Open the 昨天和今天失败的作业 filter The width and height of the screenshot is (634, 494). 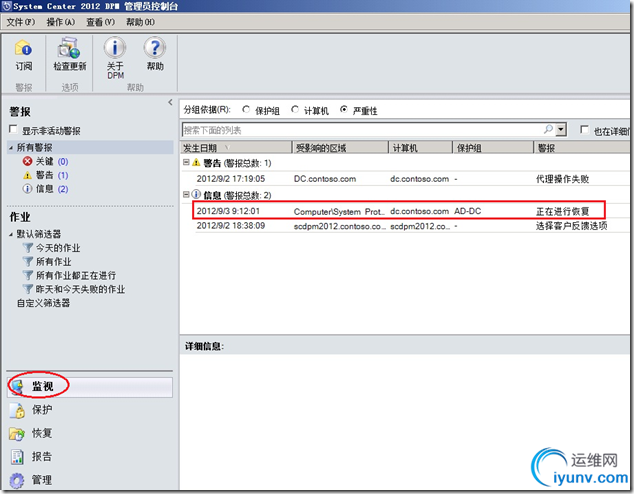(x=74, y=289)
